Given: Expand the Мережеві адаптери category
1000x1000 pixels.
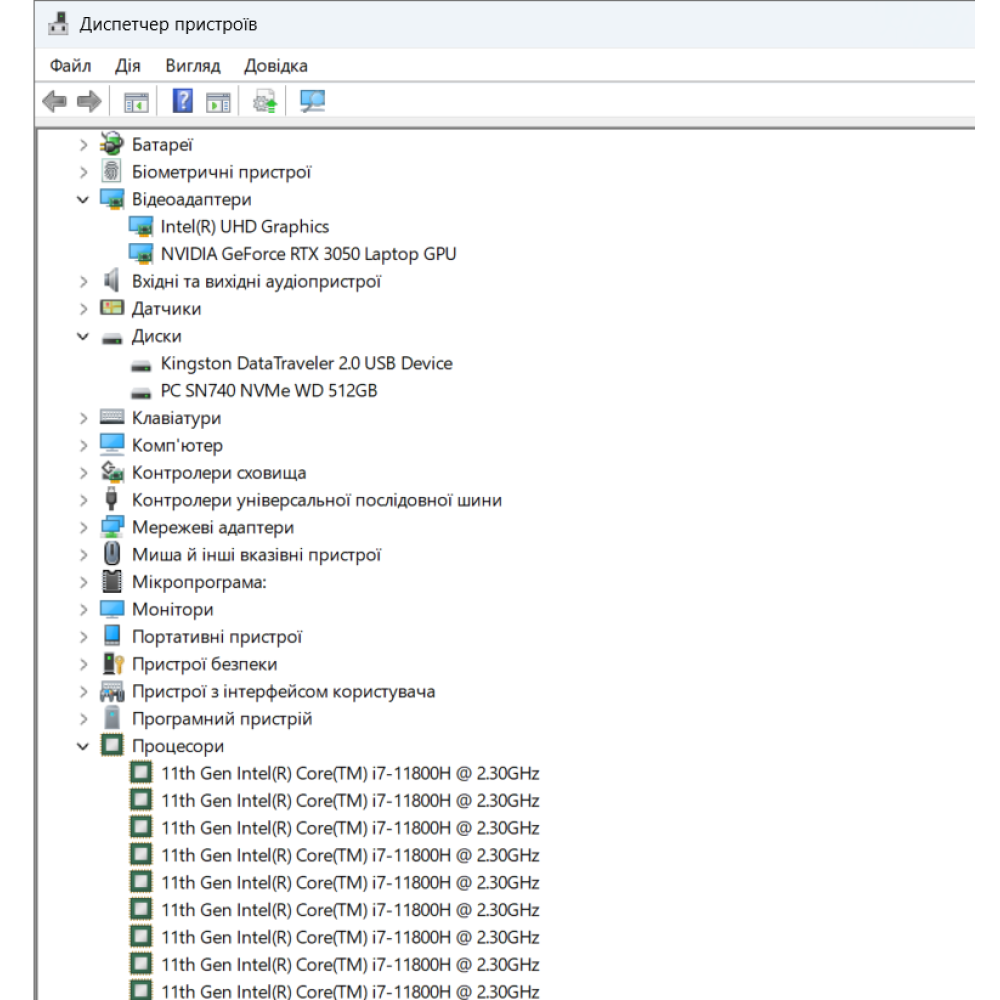Looking at the screenshot, I should tap(83, 528).
